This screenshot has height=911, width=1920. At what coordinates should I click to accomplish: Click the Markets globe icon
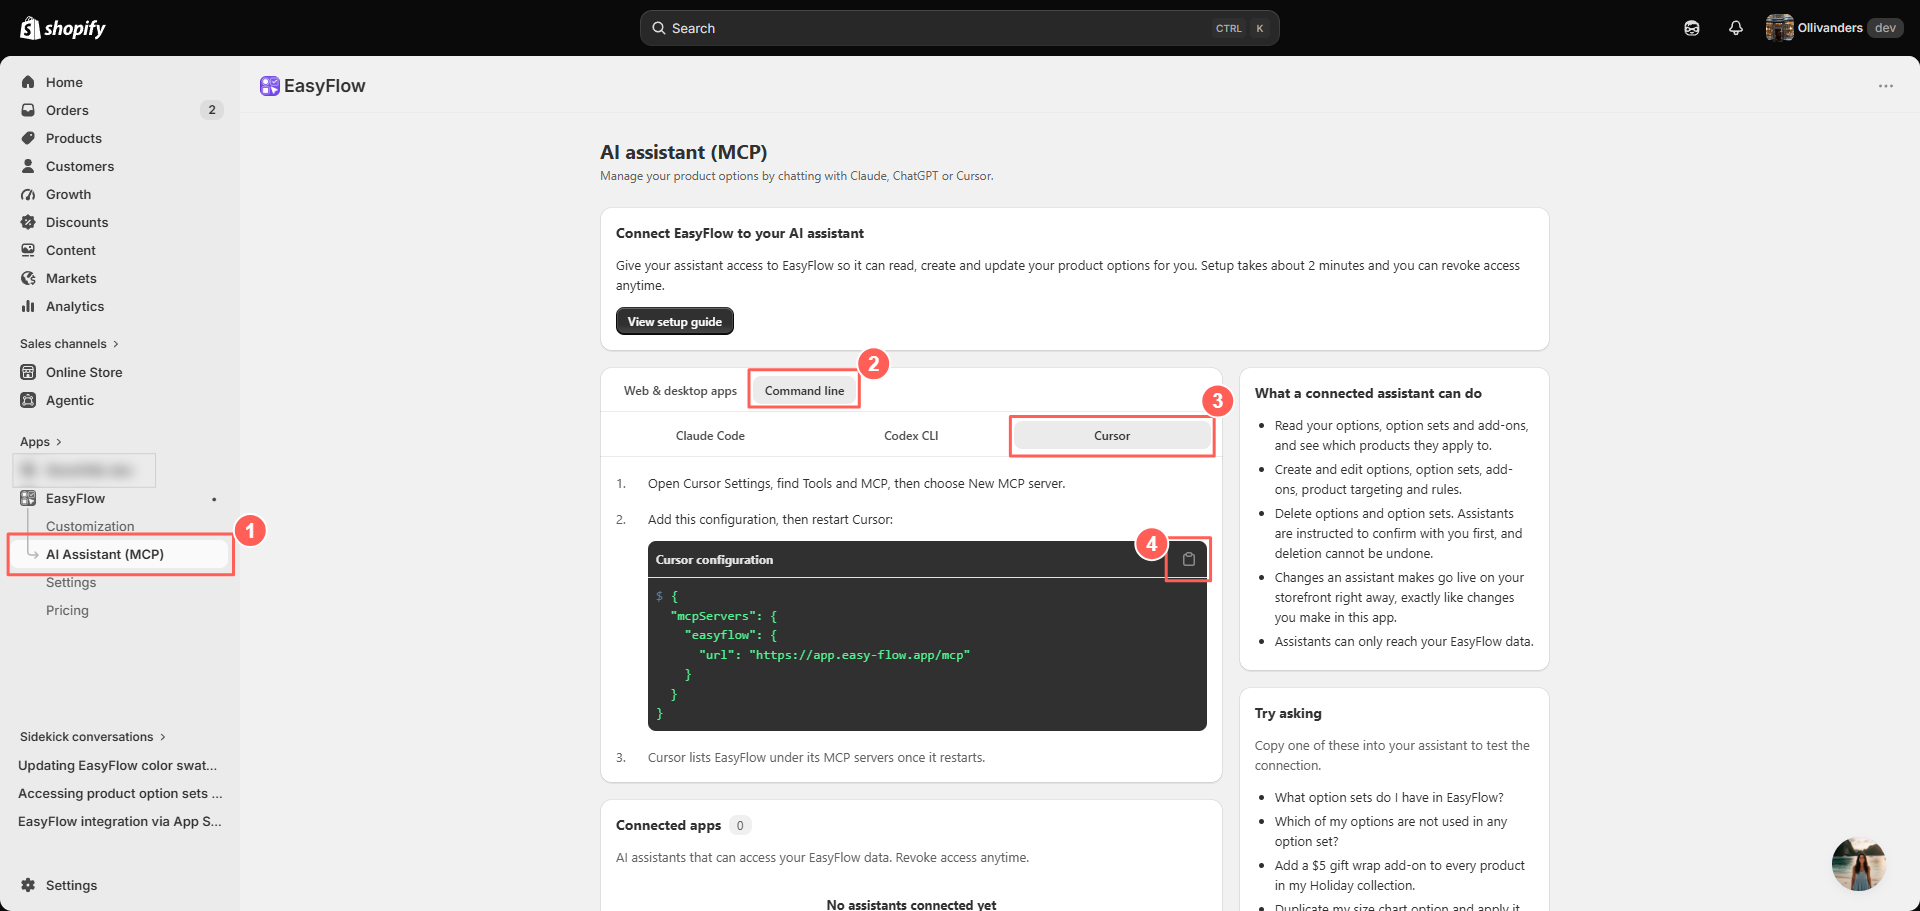pyautogui.click(x=28, y=278)
